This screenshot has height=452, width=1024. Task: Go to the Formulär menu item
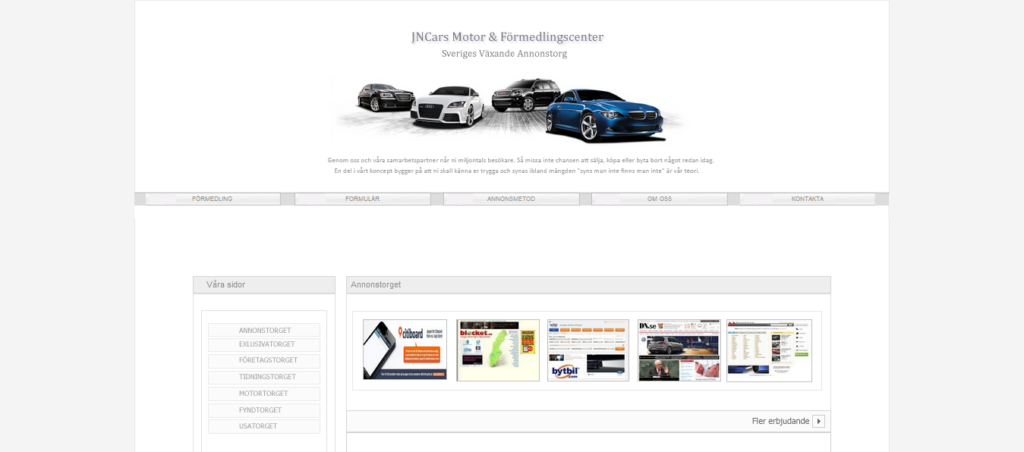pos(362,199)
